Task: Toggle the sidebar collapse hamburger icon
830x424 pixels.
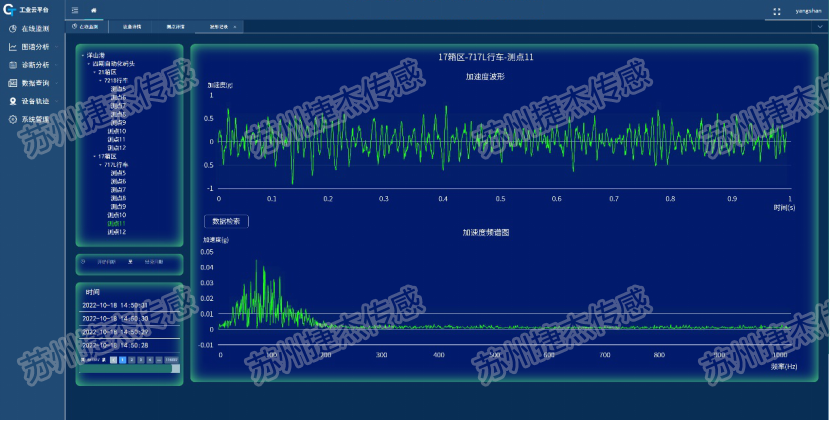Action: [x=75, y=10]
